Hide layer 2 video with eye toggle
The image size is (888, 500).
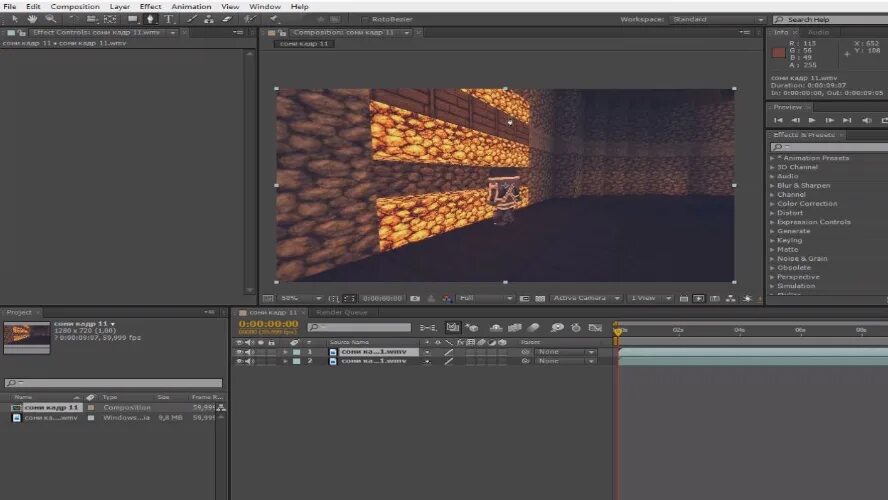[239, 361]
